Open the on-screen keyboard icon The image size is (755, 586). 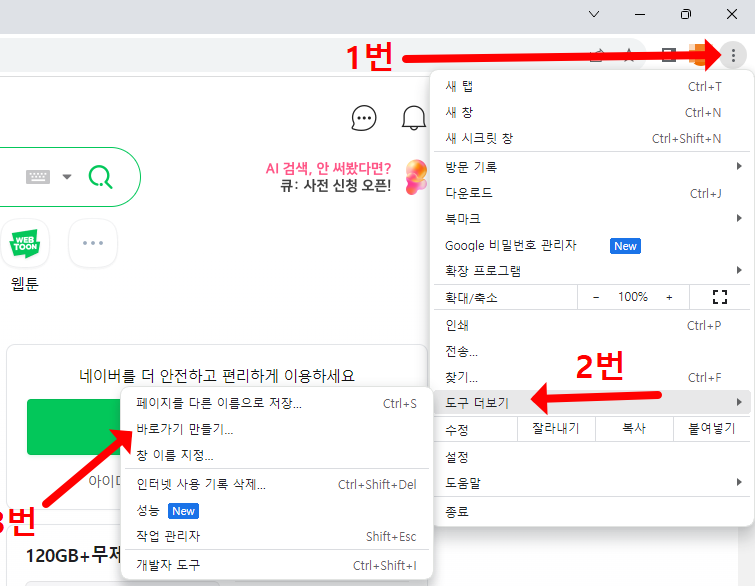(x=38, y=177)
